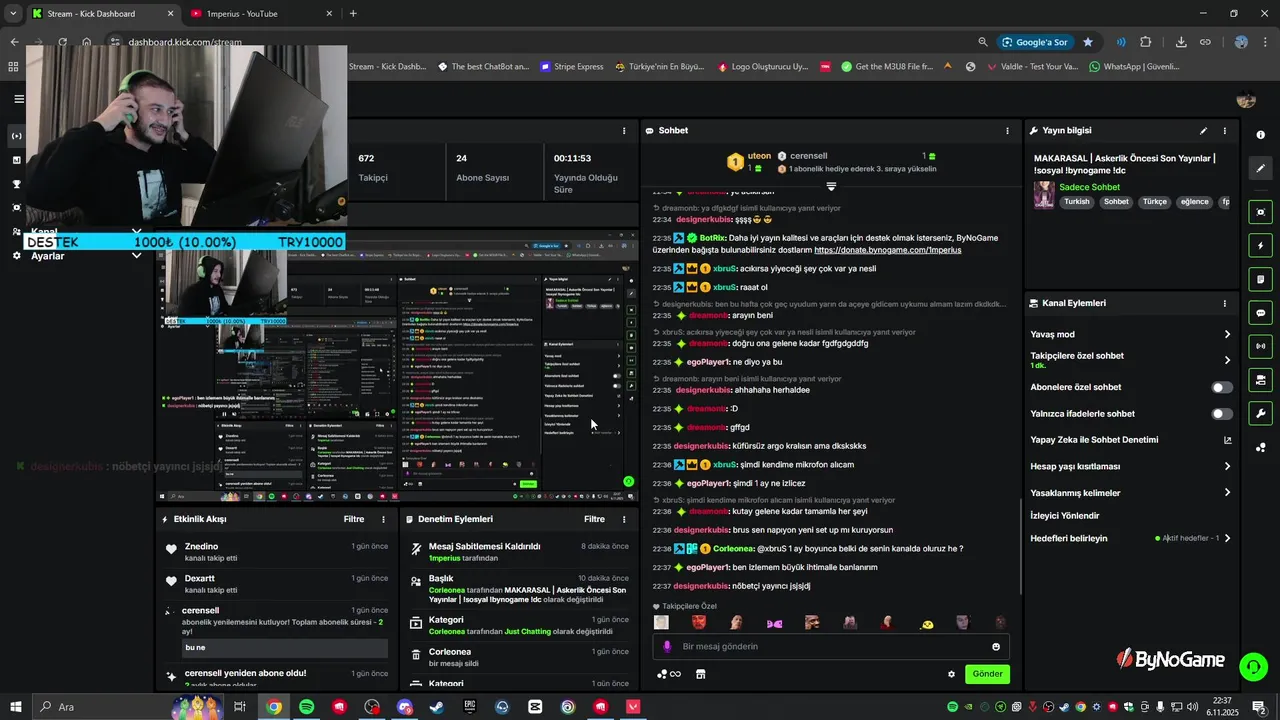Expand Yasaklanmış kelimeler options
This screenshot has width=1280, height=720.
1130,493
